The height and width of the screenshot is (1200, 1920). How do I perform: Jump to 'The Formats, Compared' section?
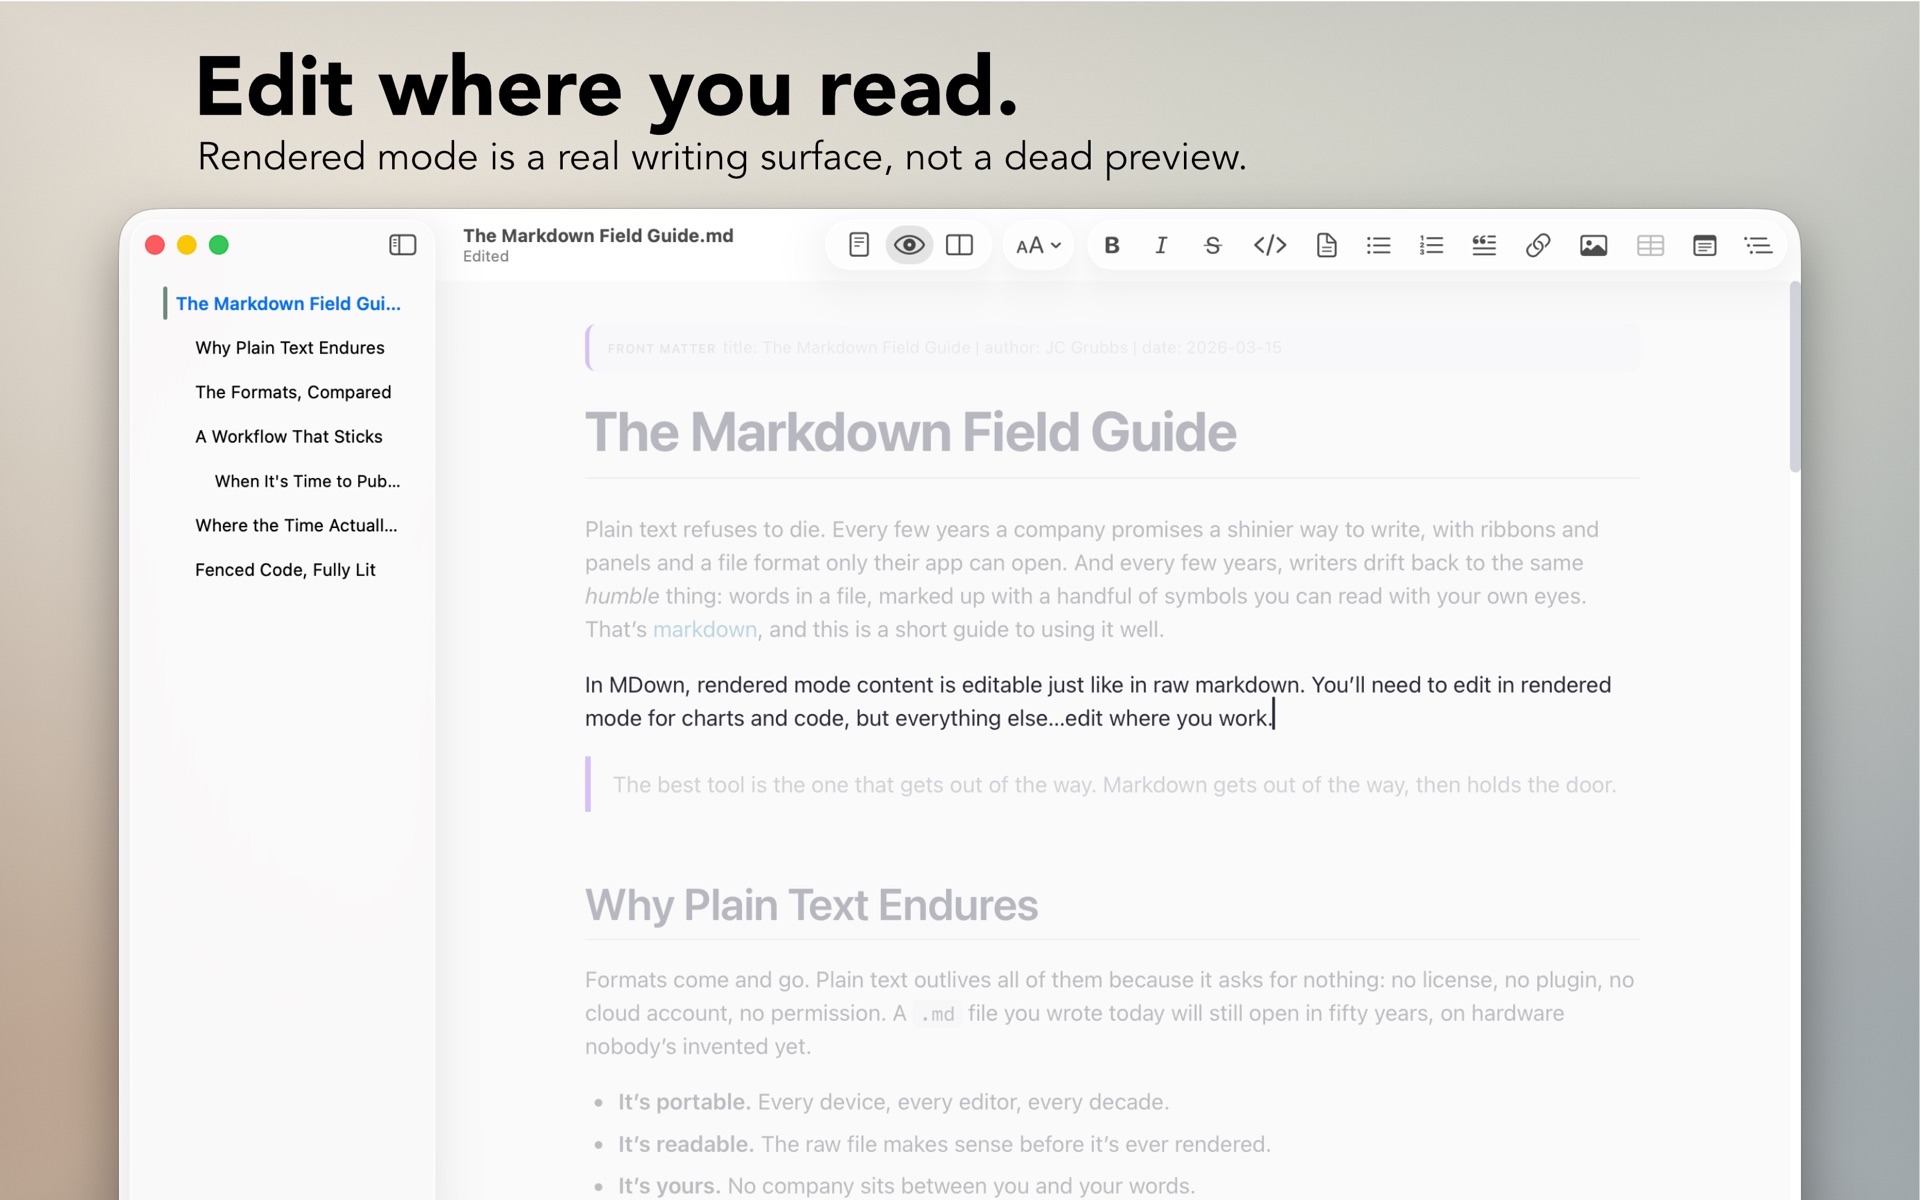293,392
